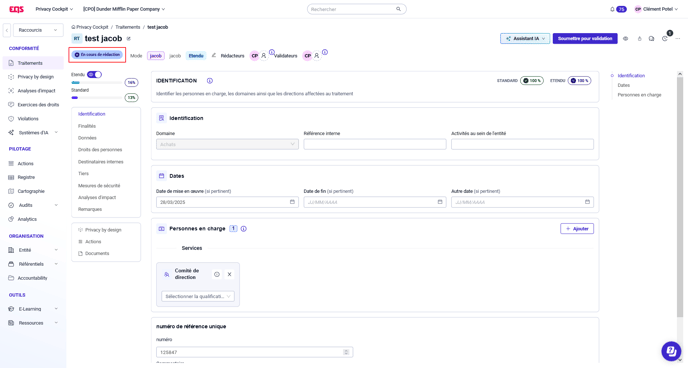Viewport: 688px width, 368px height.
Task: Open calendar icon in Date de fin field
Action: pyautogui.click(x=440, y=202)
